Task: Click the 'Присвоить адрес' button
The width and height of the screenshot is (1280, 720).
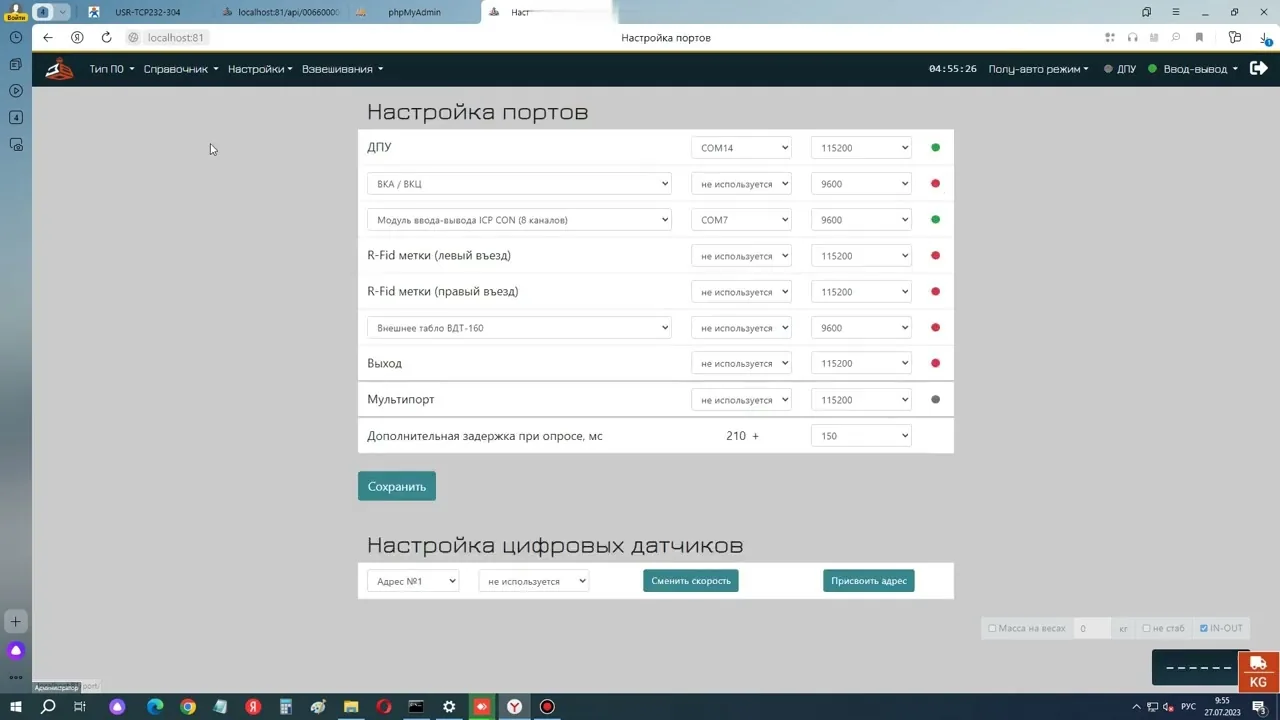Action: (869, 581)
